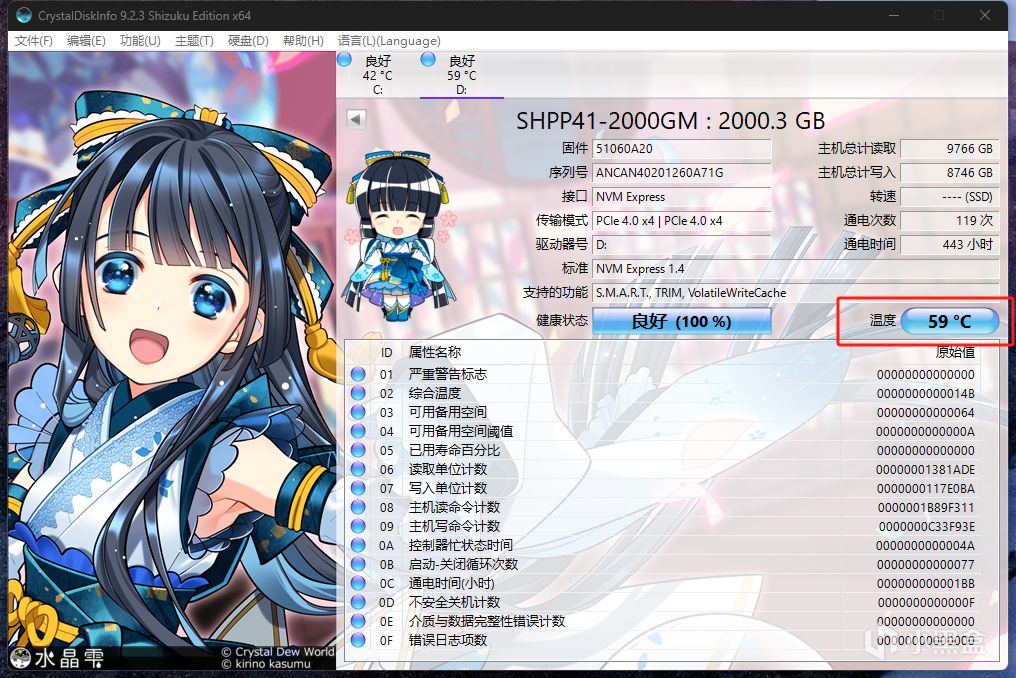The height and width of the screenshot is (678, 1016).
Task: Click the 良好 (100 %) health status button
Action: (682, 321)
